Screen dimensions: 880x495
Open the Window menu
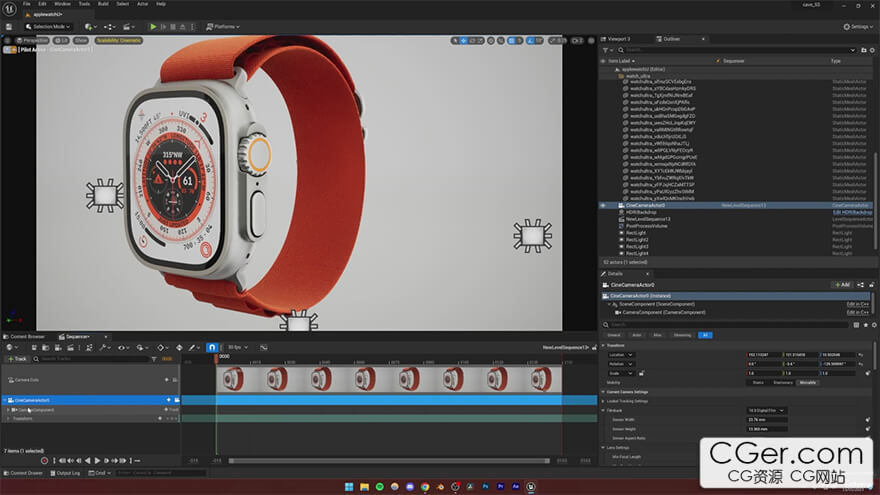[62, 4]
